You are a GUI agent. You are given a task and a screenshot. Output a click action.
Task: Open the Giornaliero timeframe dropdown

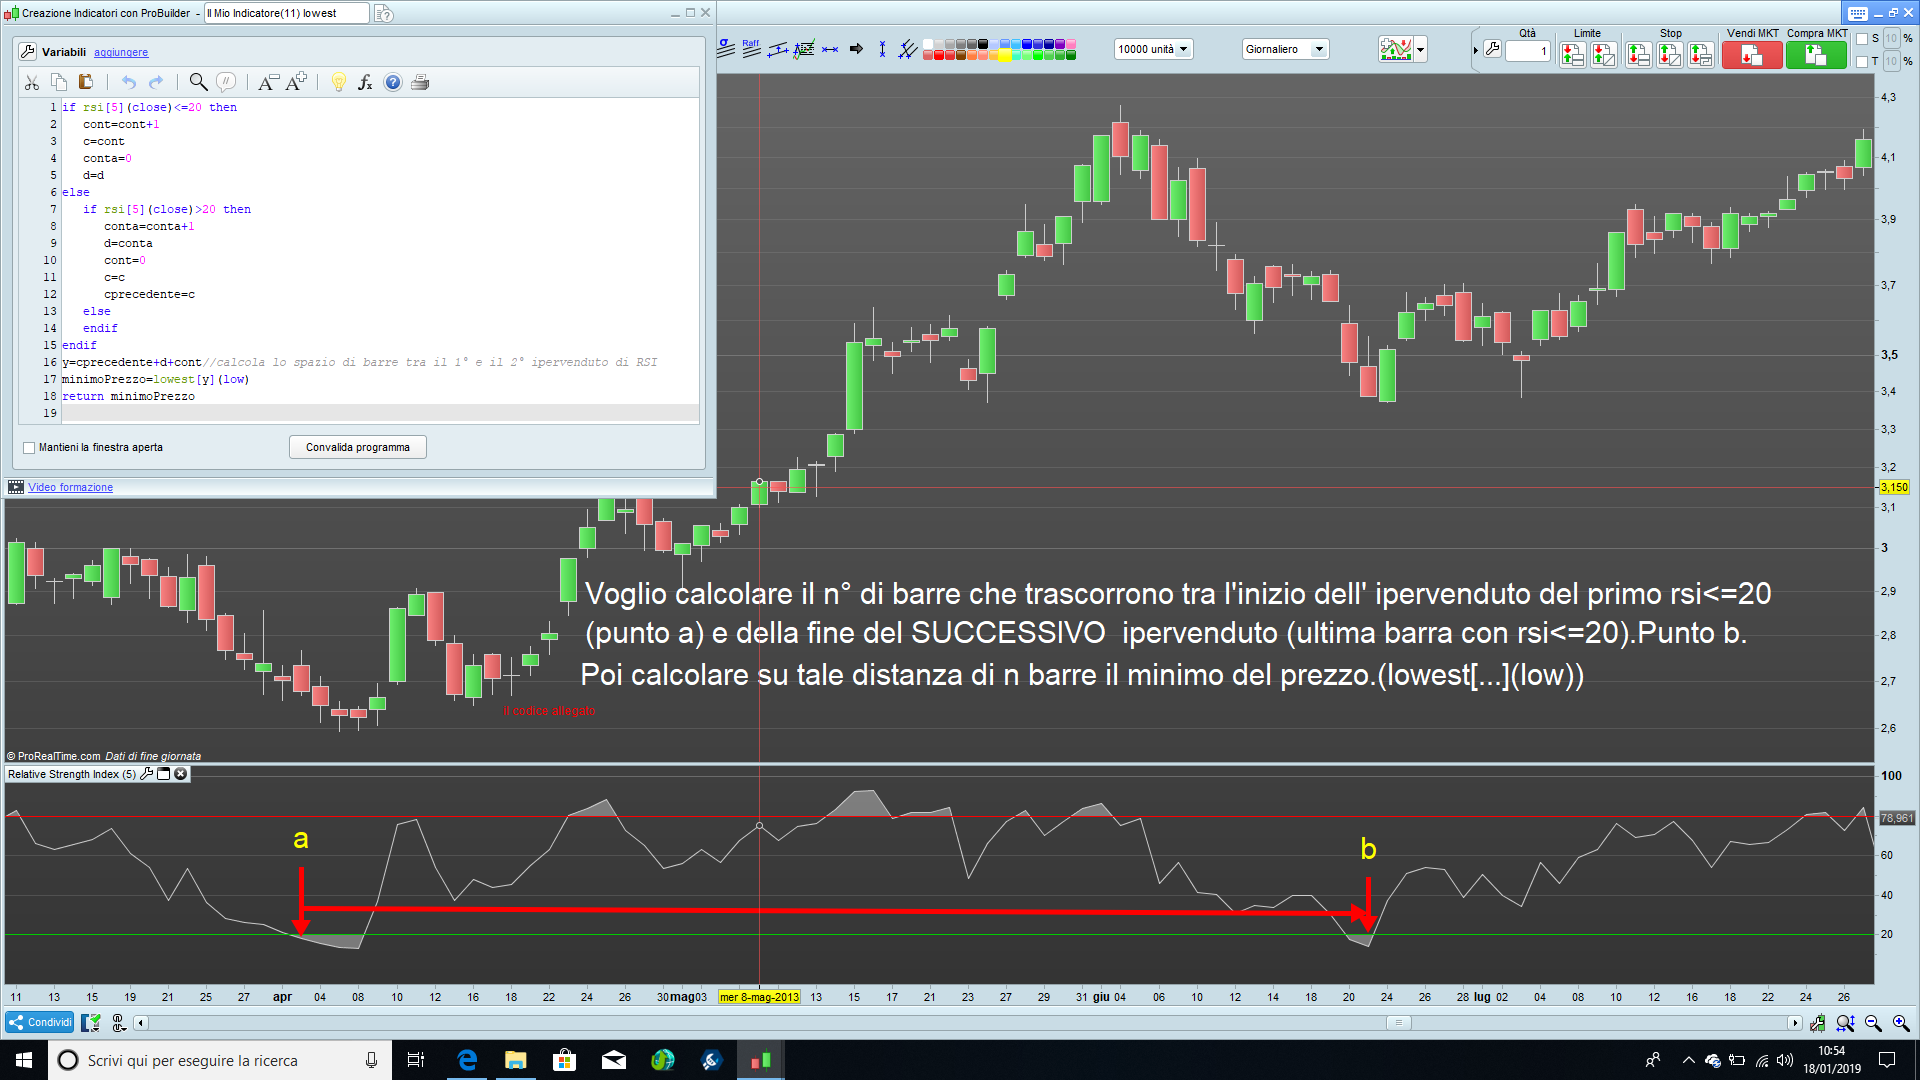[1284, 49]
